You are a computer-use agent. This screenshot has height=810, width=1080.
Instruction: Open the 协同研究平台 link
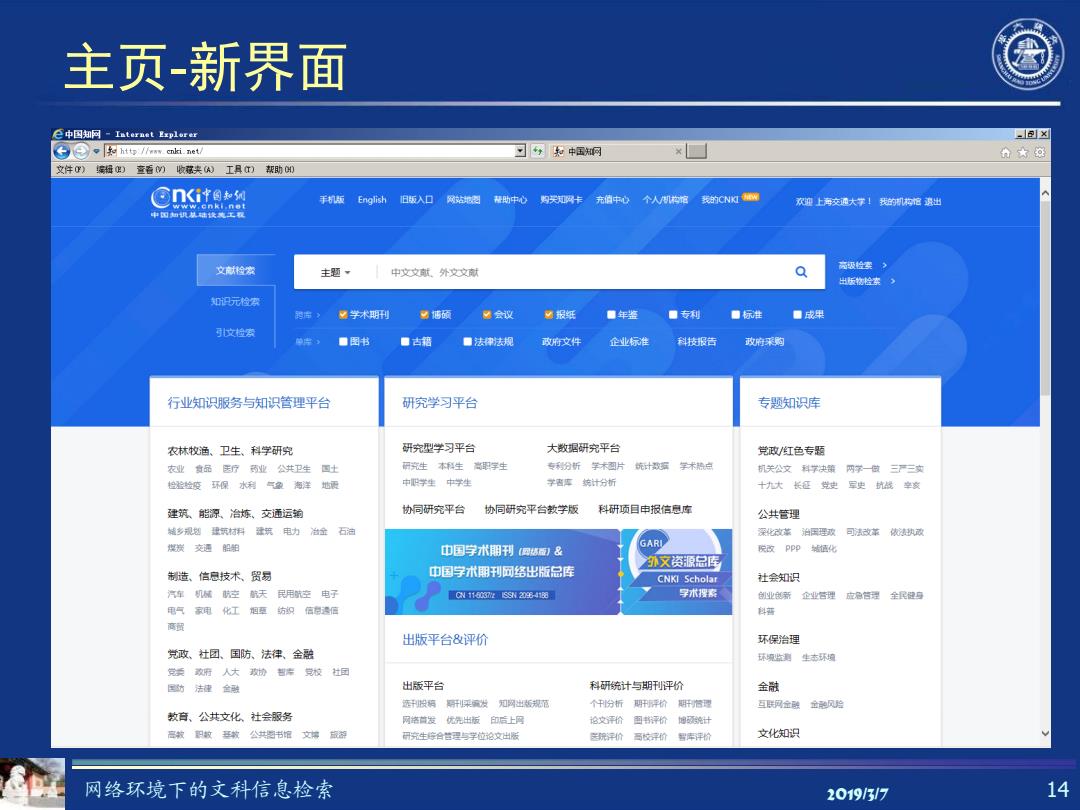click(433, 510)
